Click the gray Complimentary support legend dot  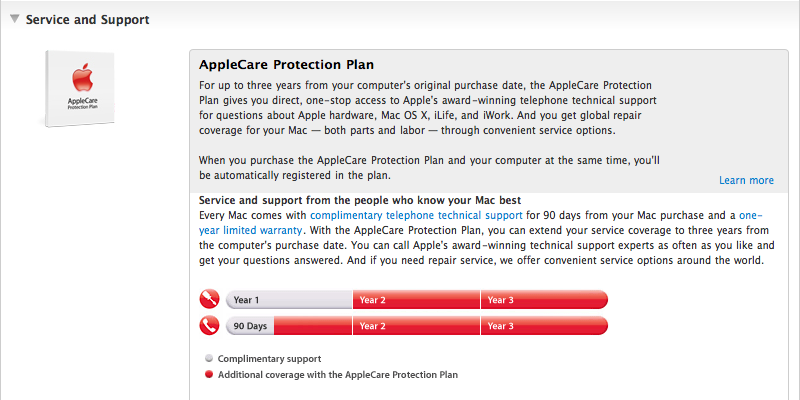click(x=208, y=358)
